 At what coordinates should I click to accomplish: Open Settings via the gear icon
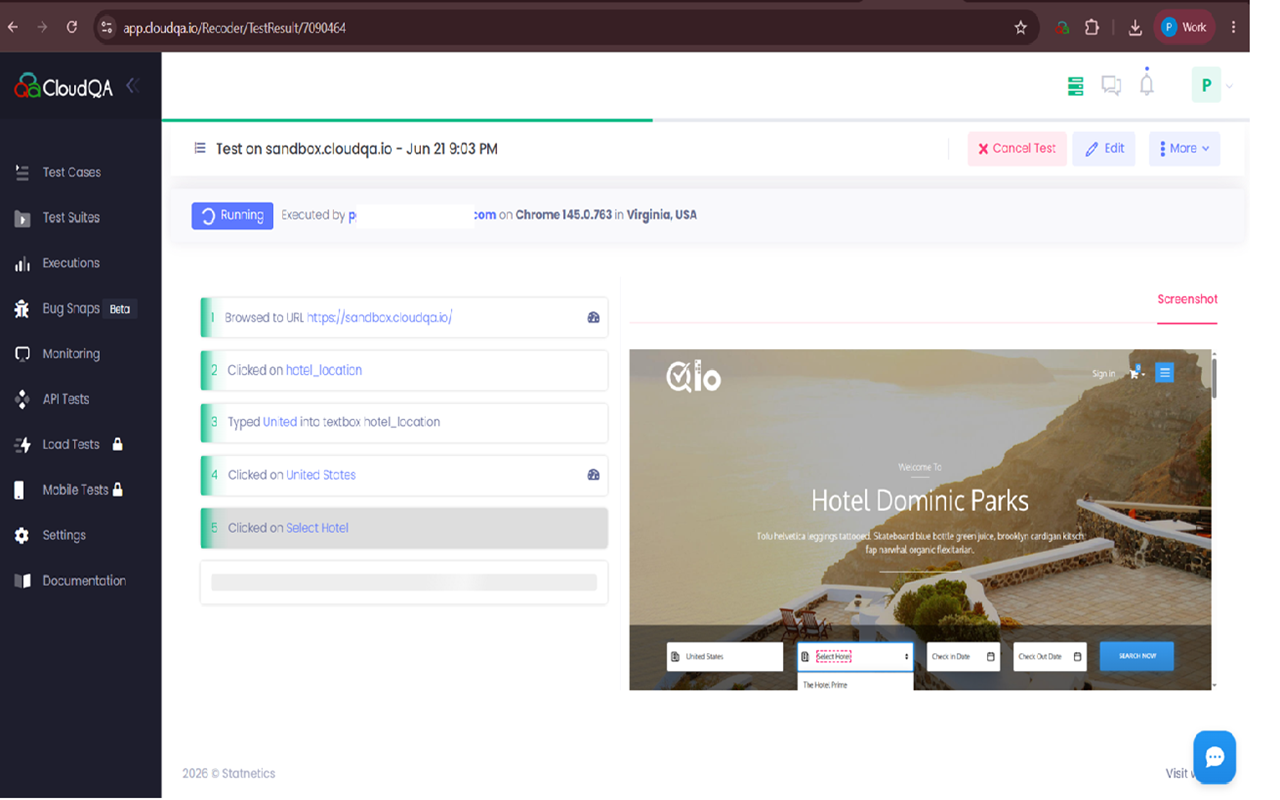22,536
